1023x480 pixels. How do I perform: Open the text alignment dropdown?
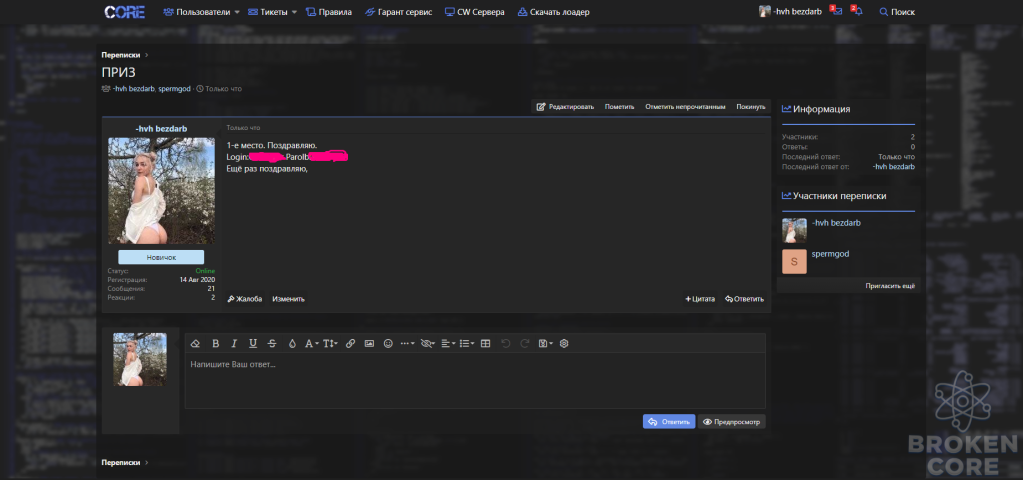pos(448,344)
